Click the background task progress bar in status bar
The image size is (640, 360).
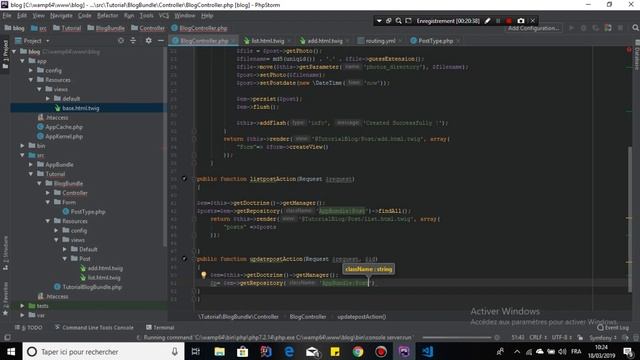point(457,338)
